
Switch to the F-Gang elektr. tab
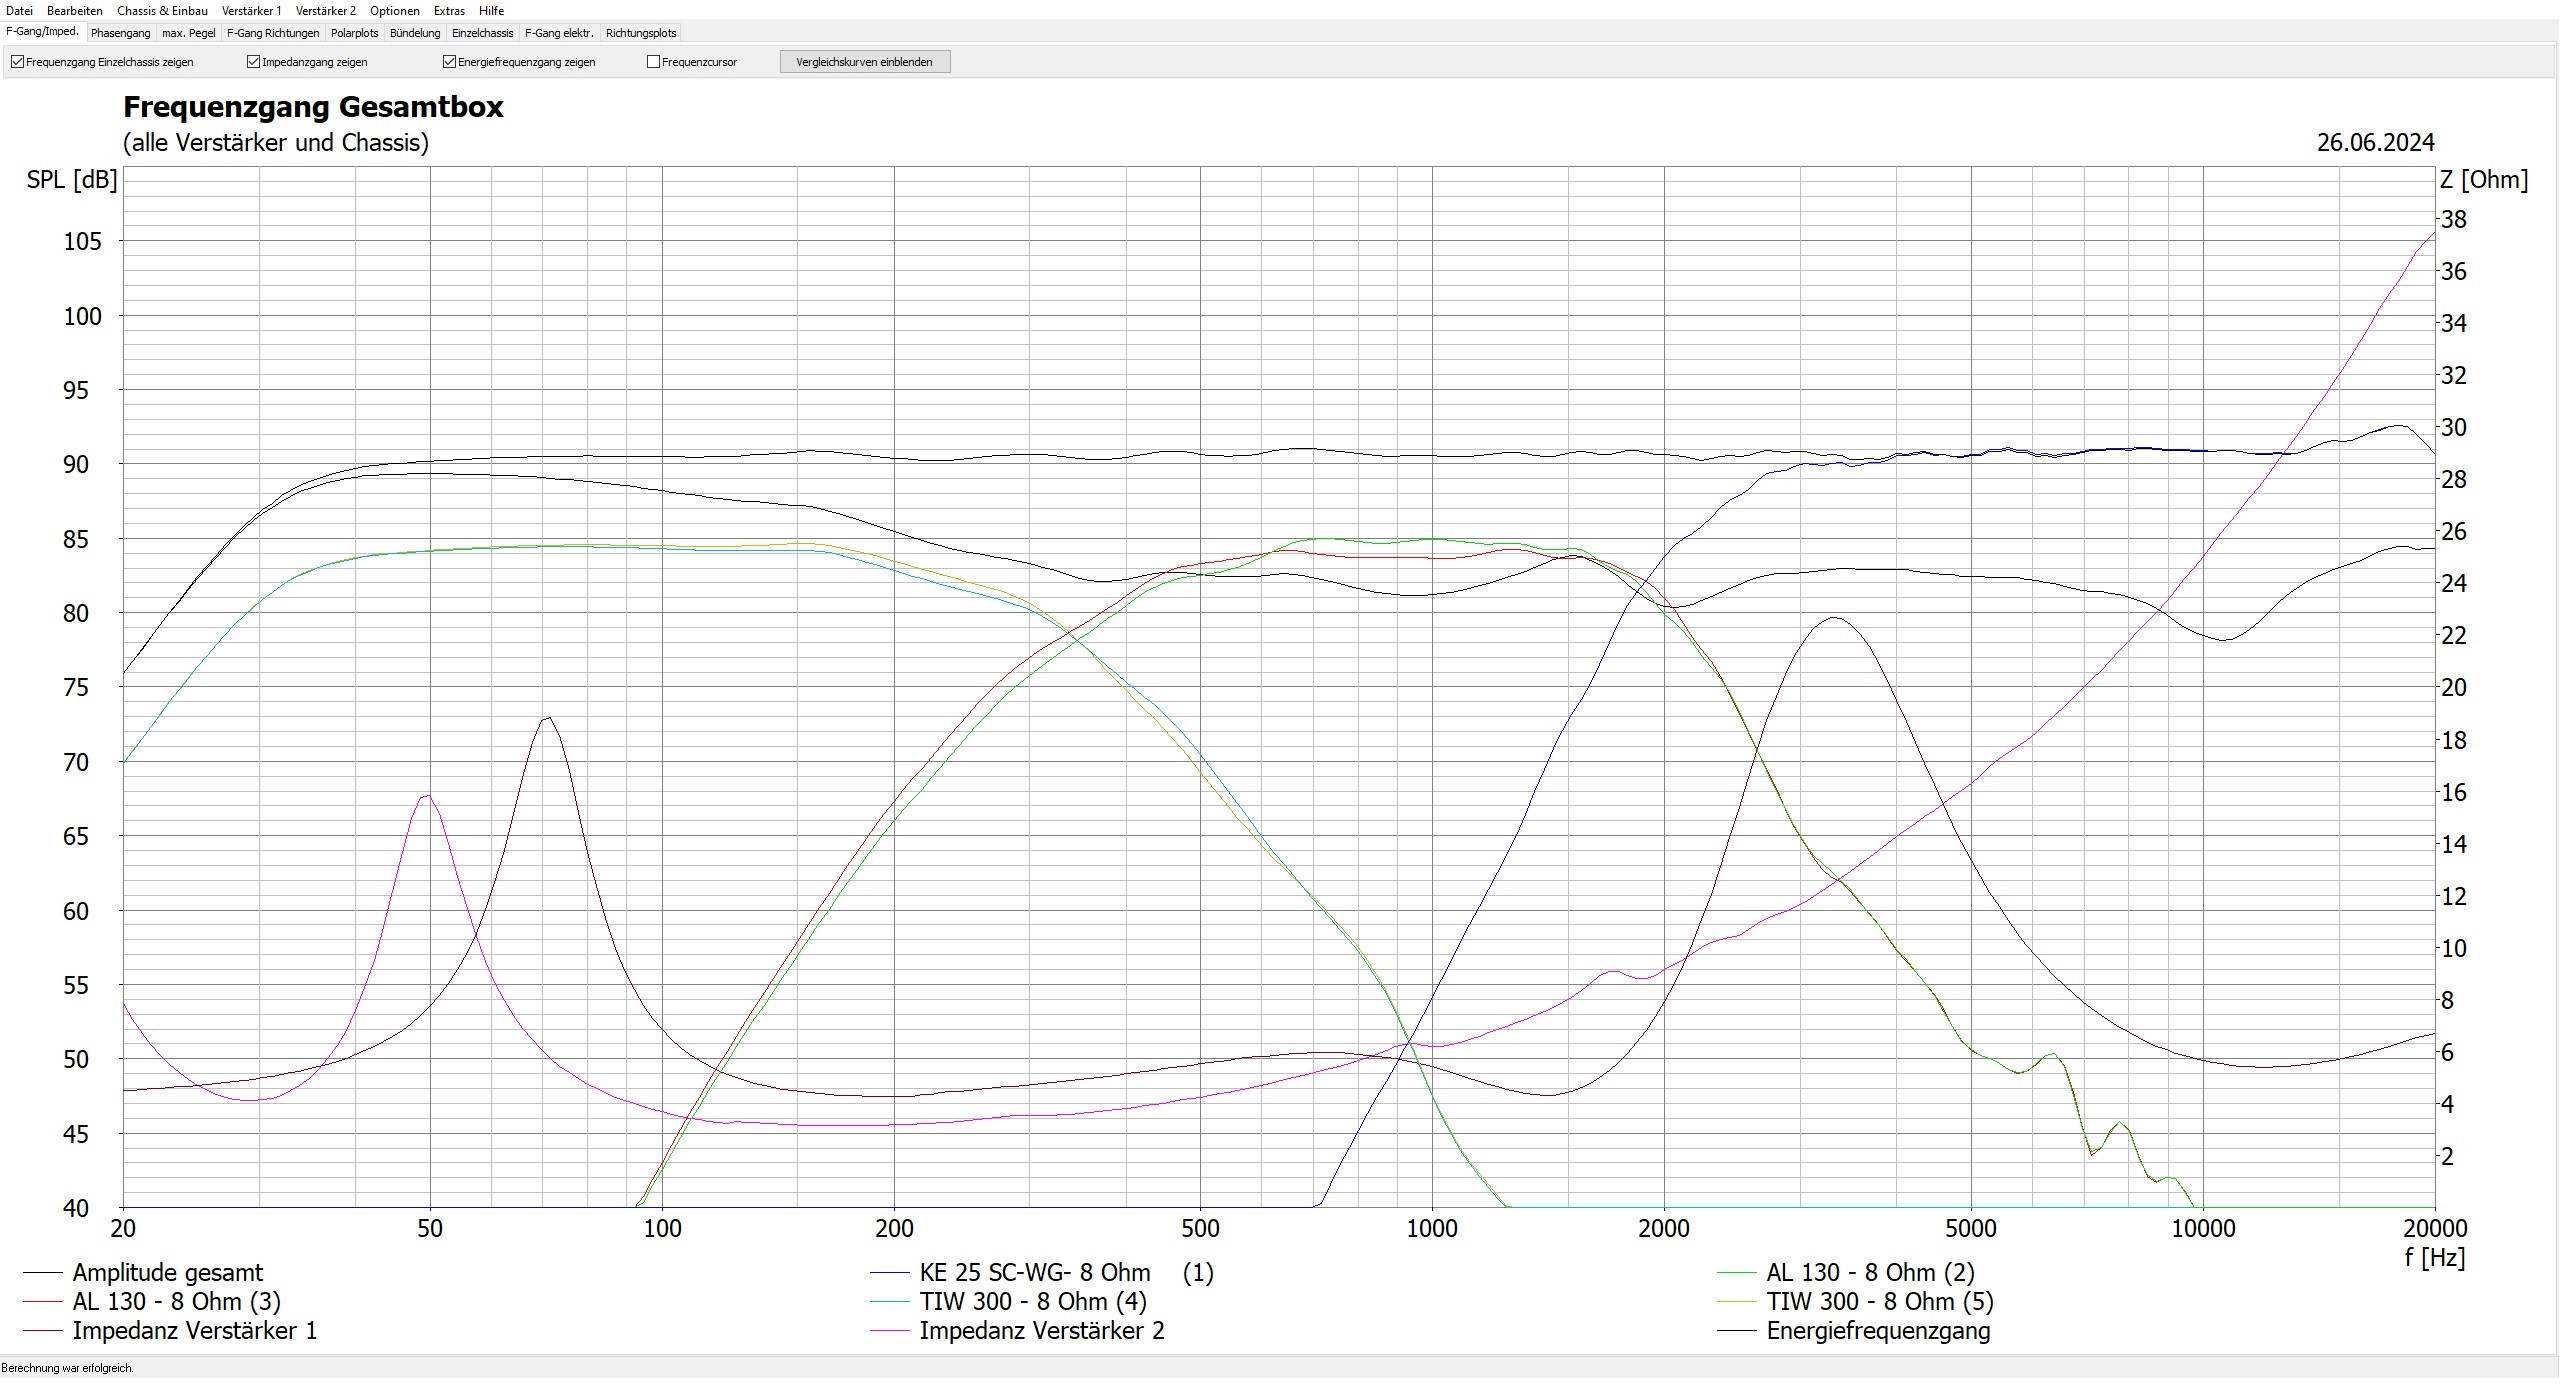(x=559, y=33)
